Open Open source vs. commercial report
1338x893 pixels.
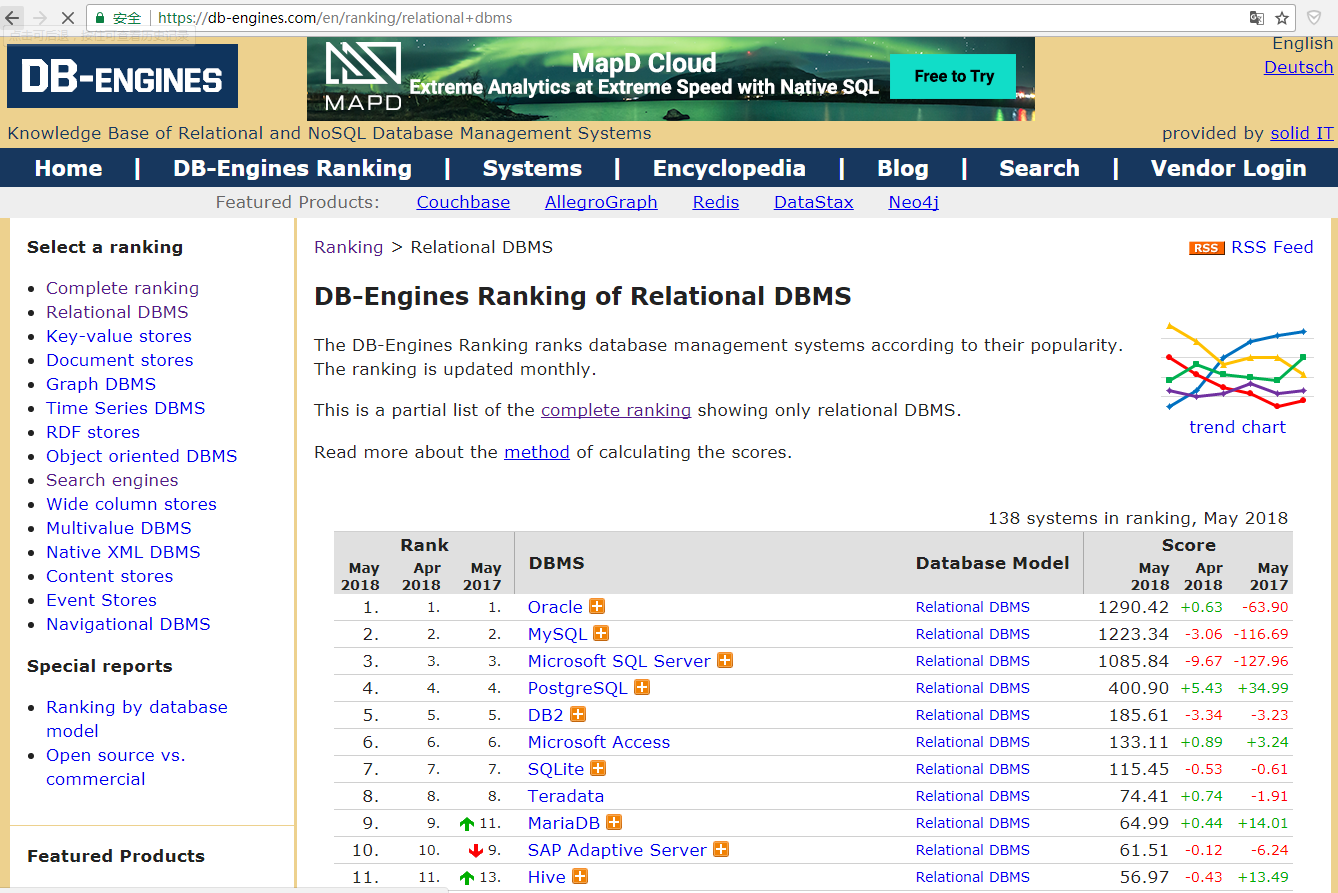[x=116, y=767]
